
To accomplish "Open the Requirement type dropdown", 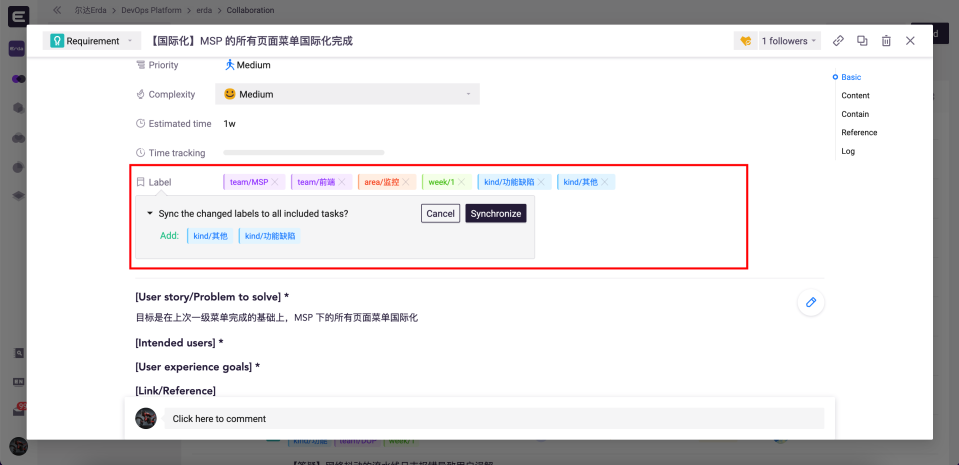I will [x=92, y=41].
